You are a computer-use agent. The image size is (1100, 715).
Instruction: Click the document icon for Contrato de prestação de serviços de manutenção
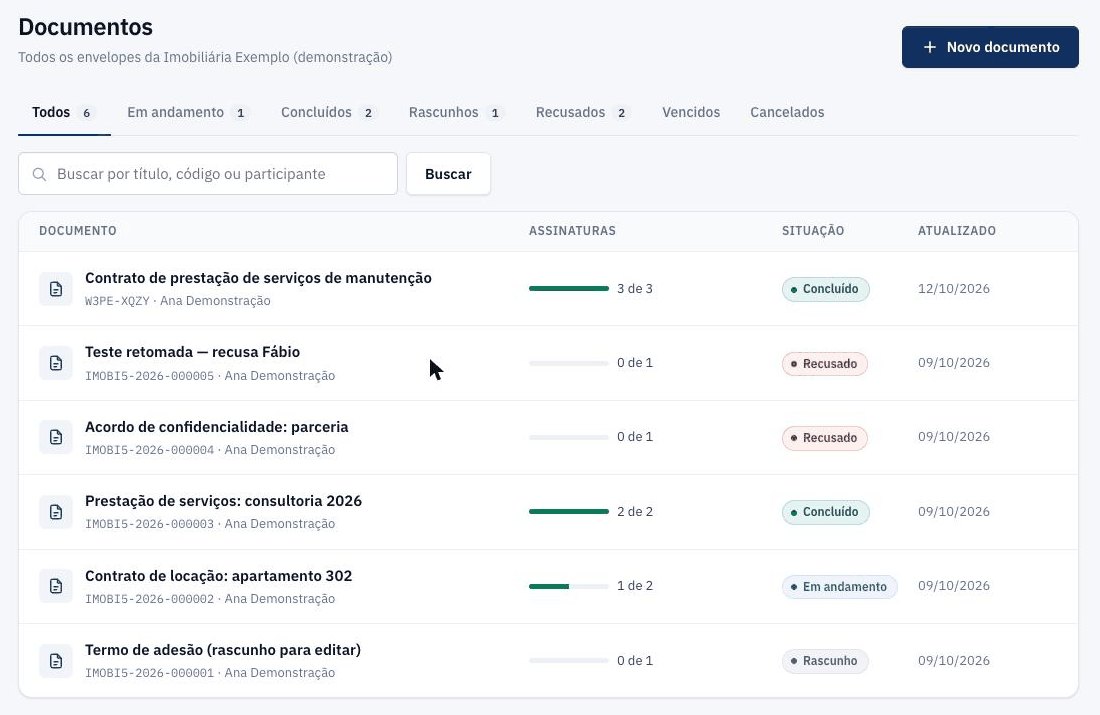55,288
